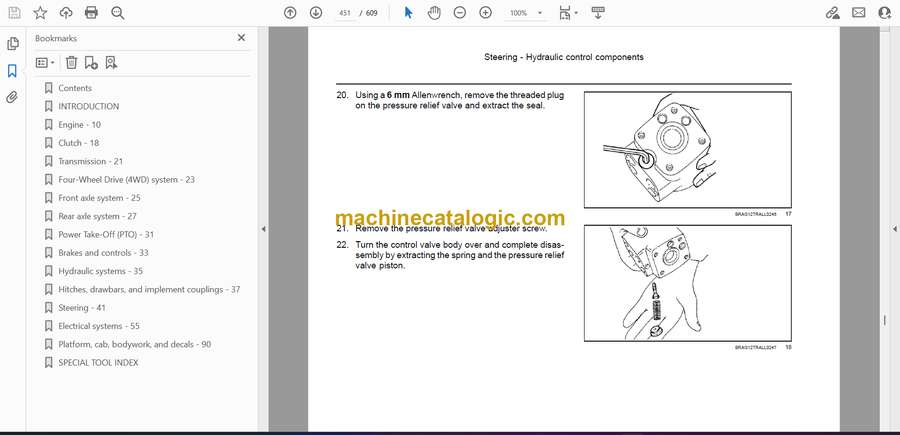Upload file to cloud icon

(x=66, y=13)
